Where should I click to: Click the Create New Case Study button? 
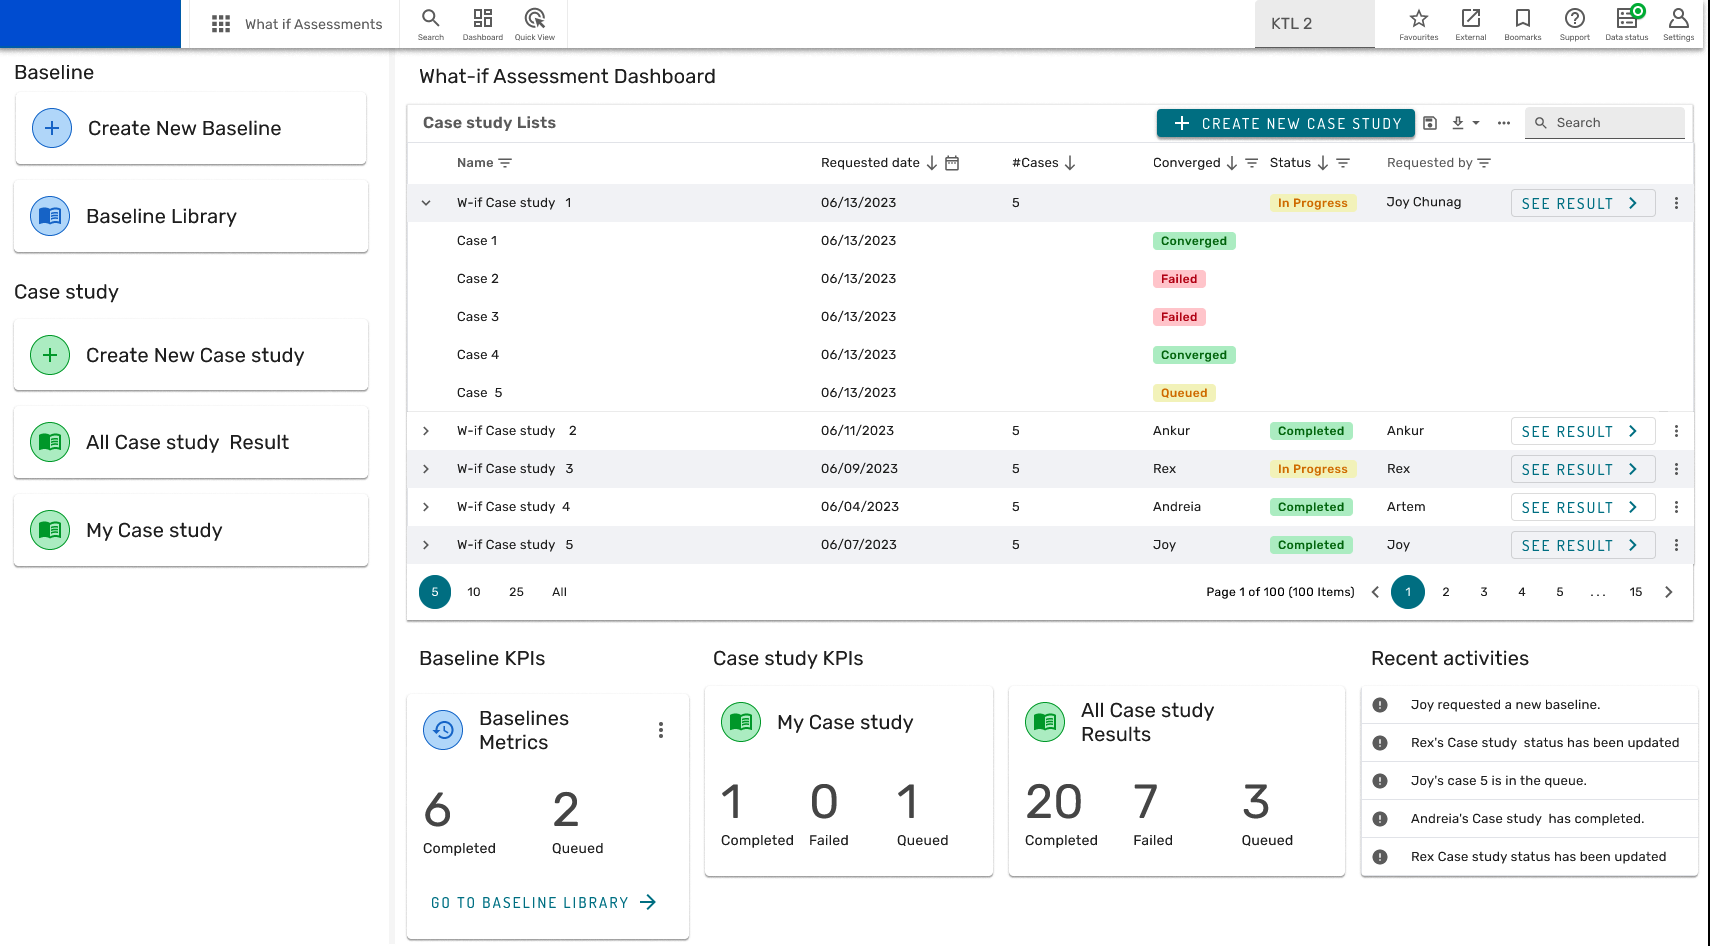tap(1285, 123)
